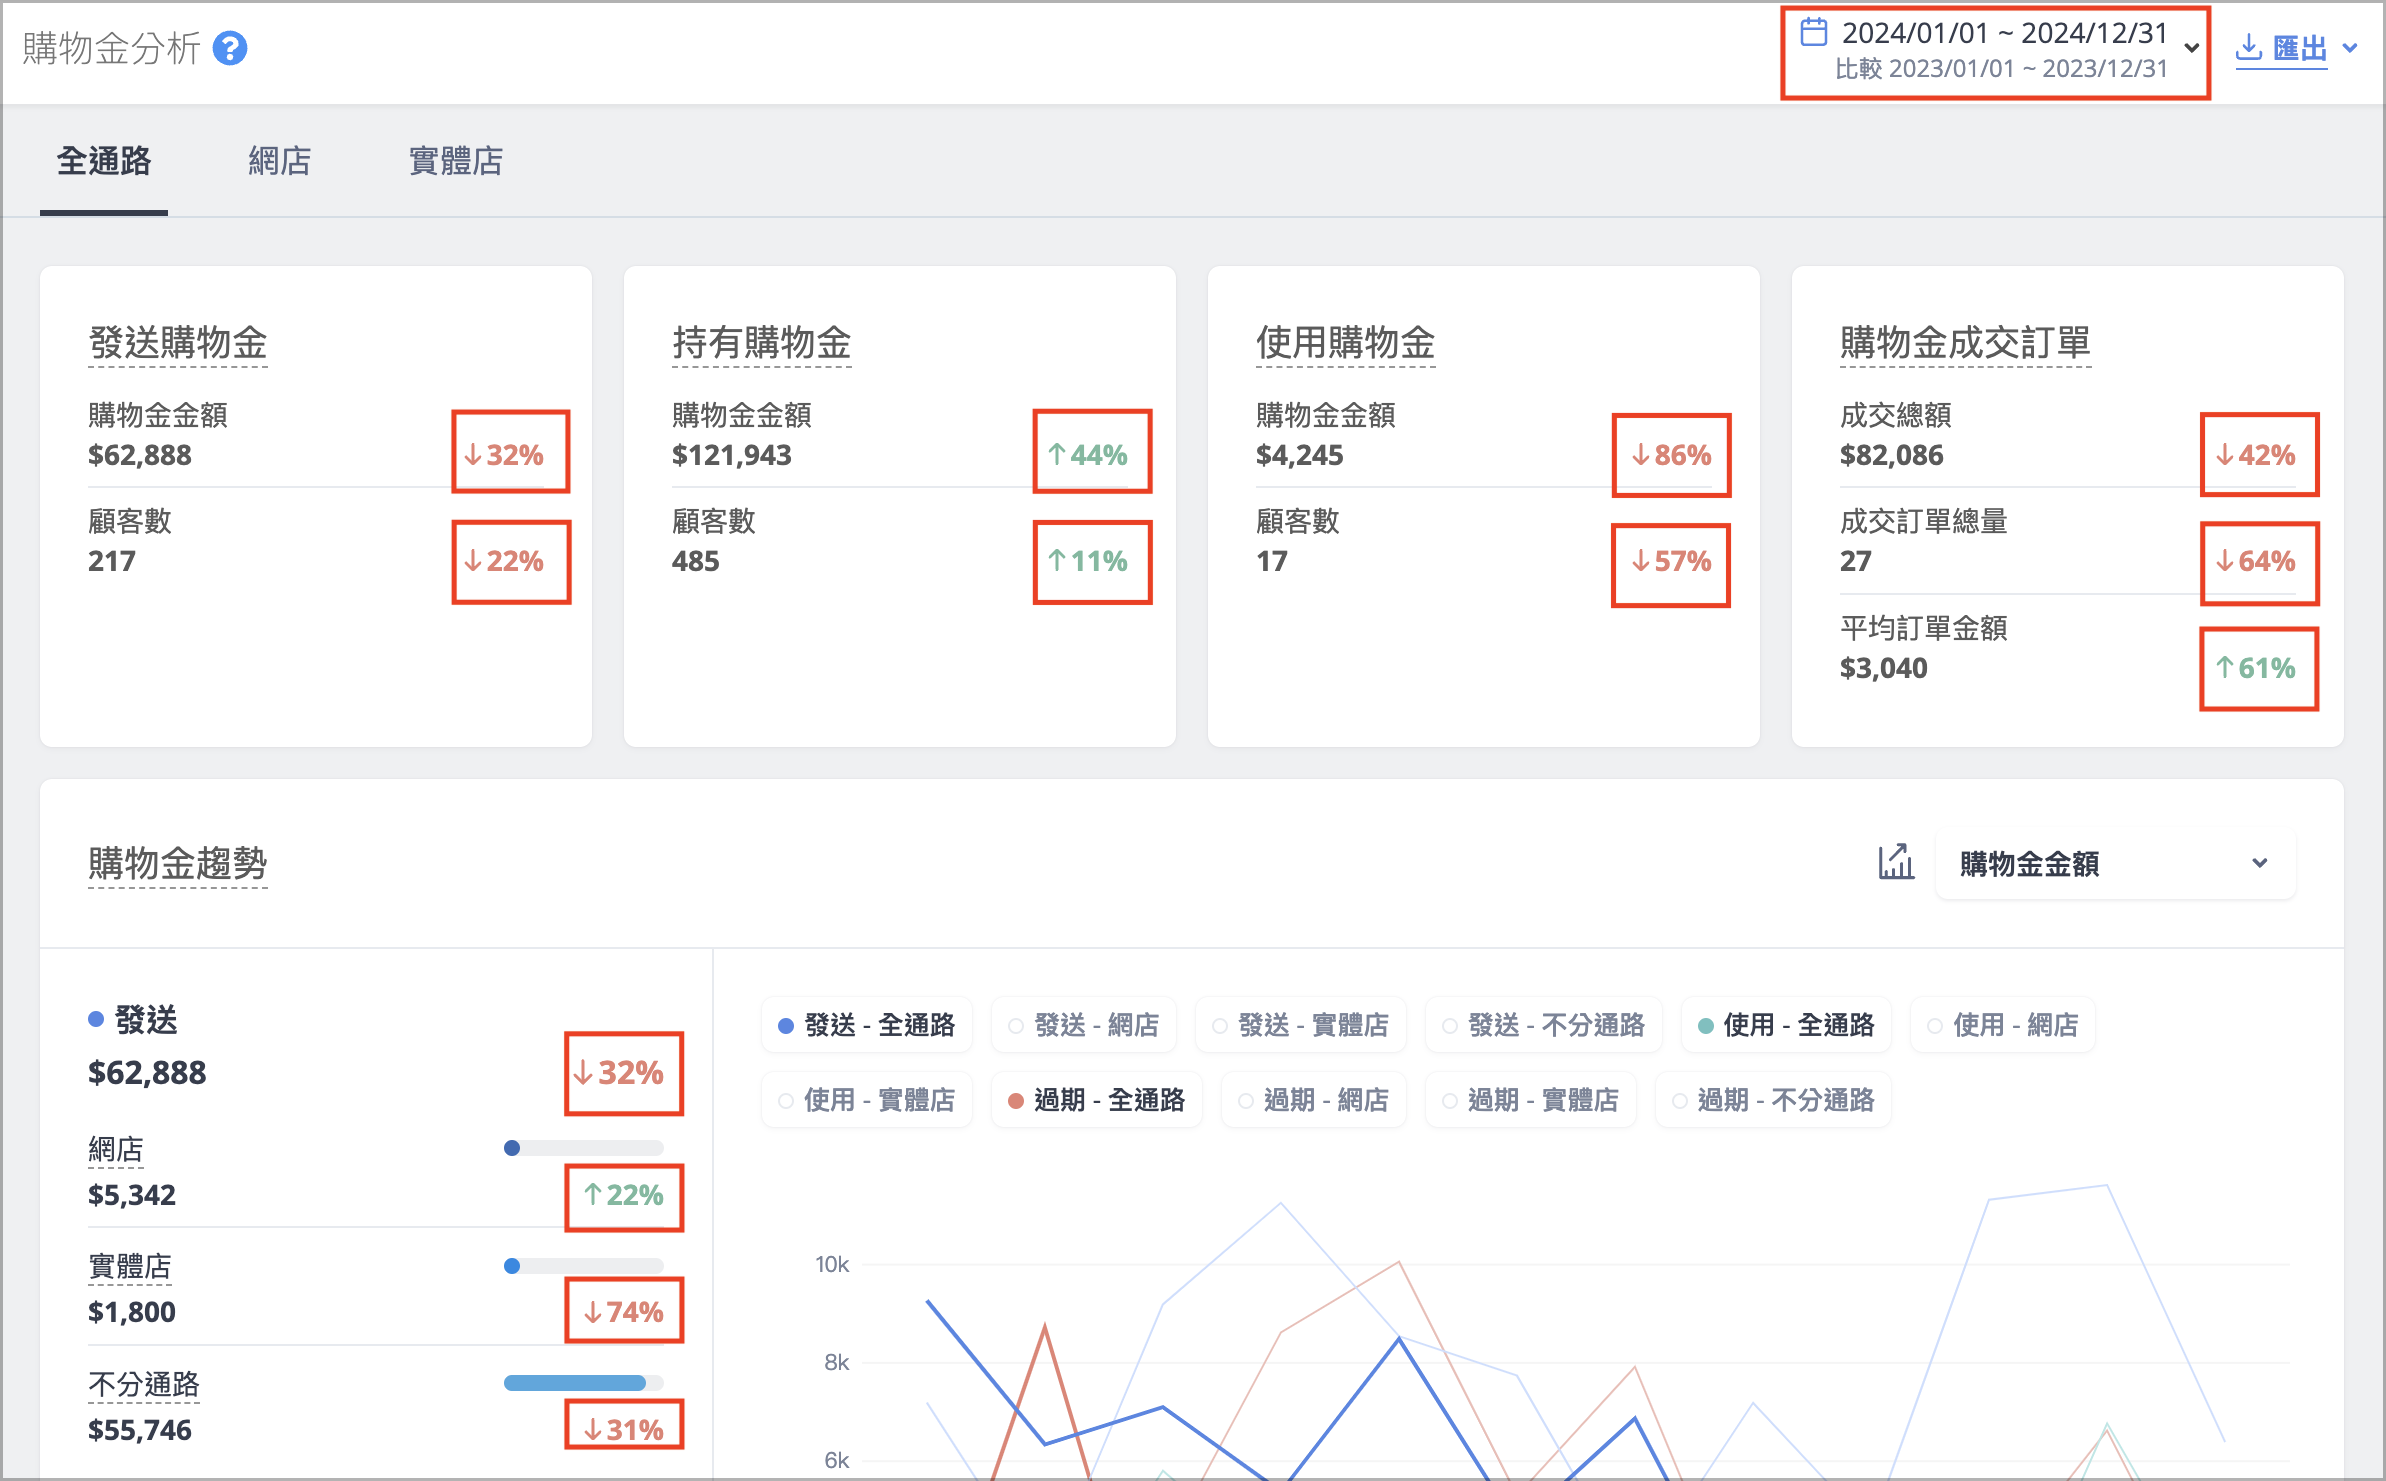Click the ↑44% change indicator

pos(1087,455)
